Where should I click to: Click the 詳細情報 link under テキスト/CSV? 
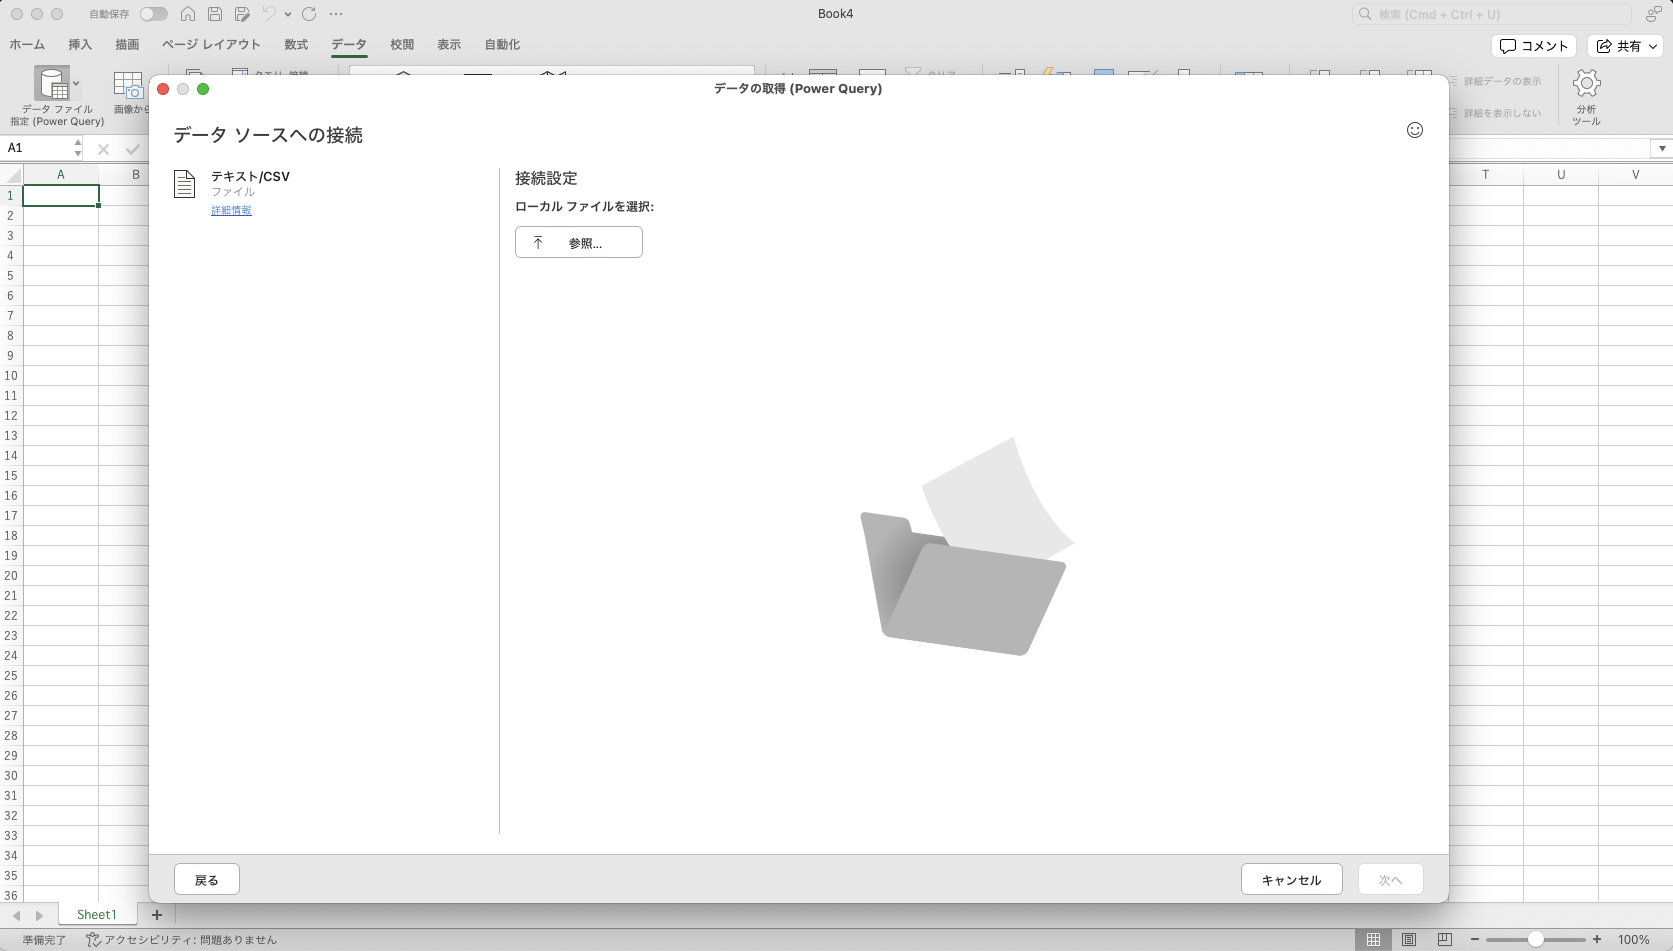pos(231,210)
